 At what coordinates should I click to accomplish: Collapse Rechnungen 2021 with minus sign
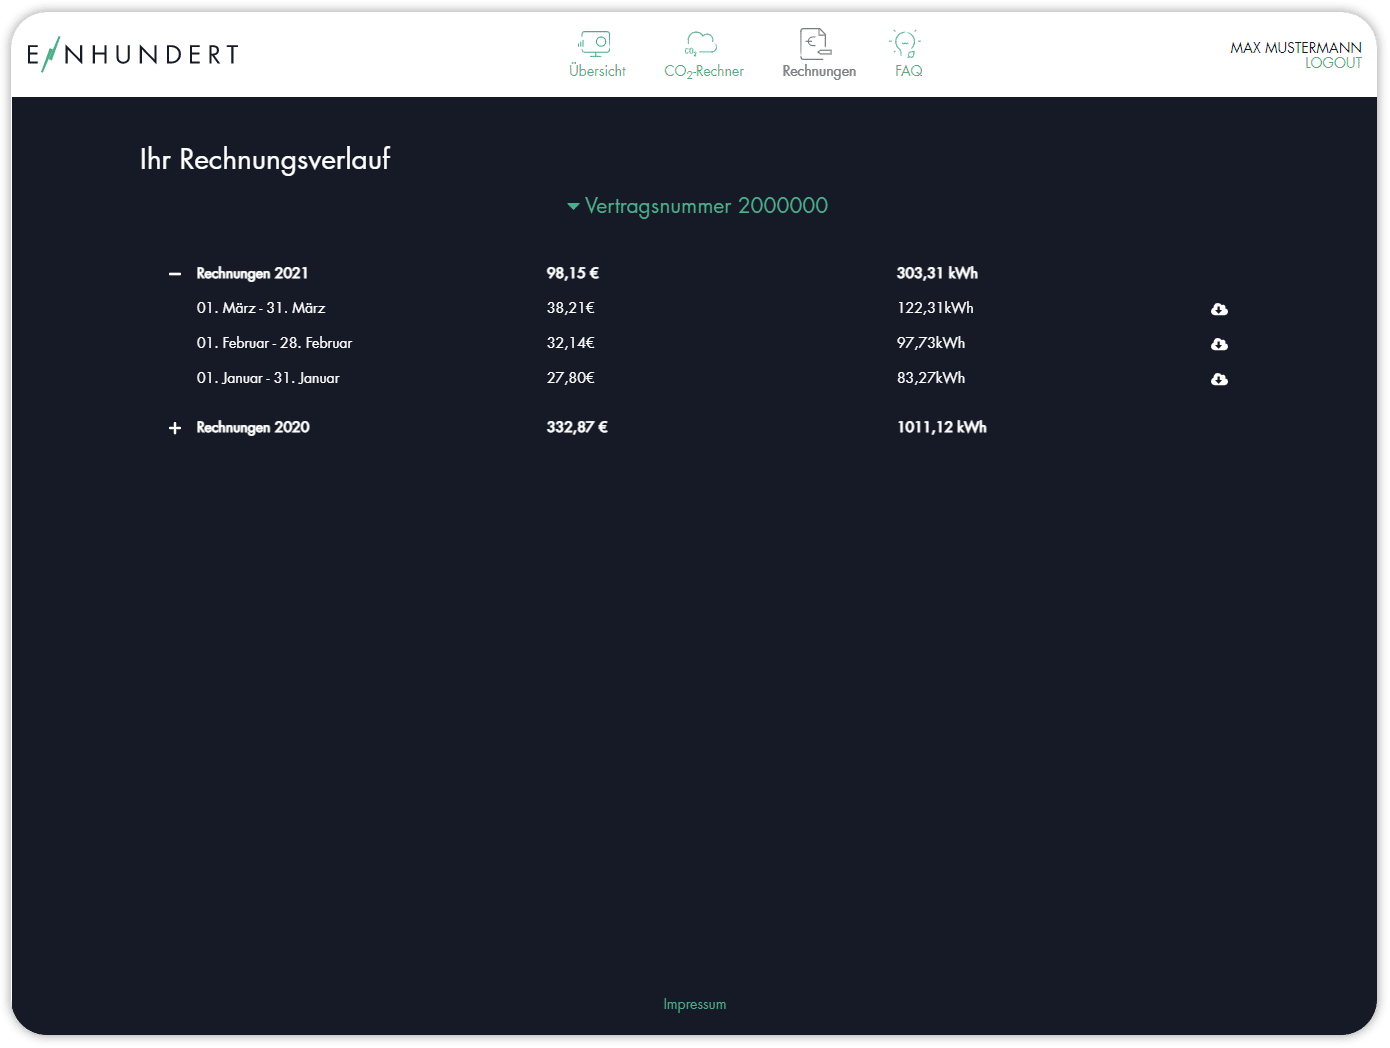point(175,274)
